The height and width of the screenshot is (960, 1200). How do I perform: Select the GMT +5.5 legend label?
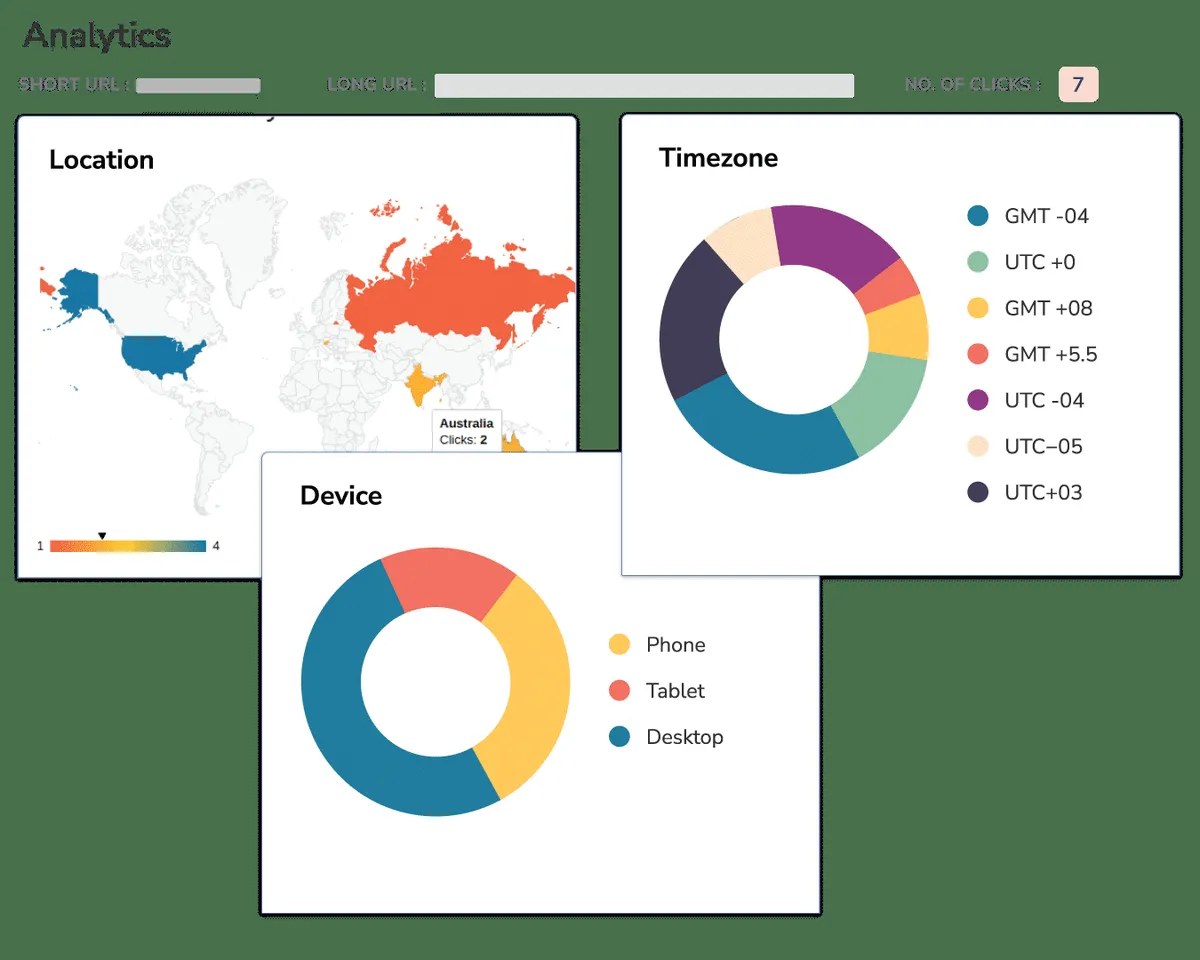pos(1051,354)
